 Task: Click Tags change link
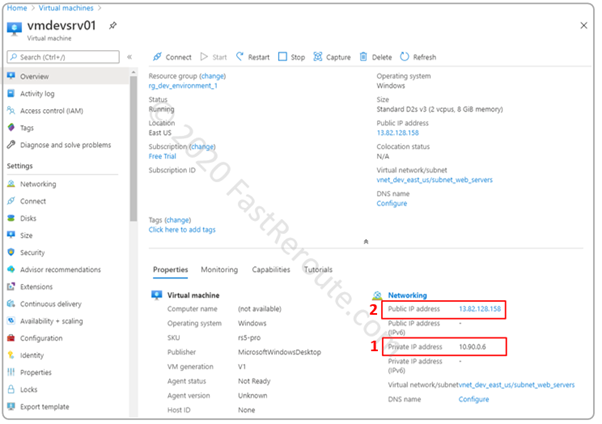coord(178,220)
